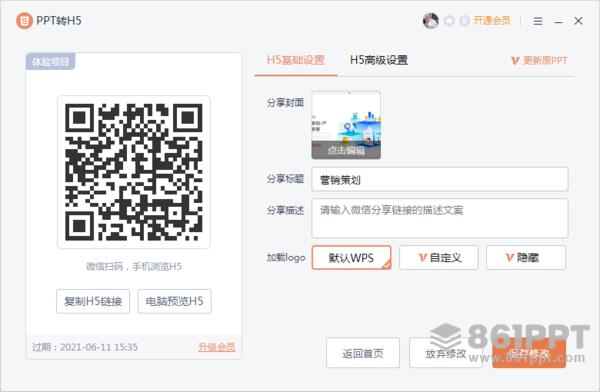
Task: Click the 体验项目 badge label
Action: tap(51, 62)
